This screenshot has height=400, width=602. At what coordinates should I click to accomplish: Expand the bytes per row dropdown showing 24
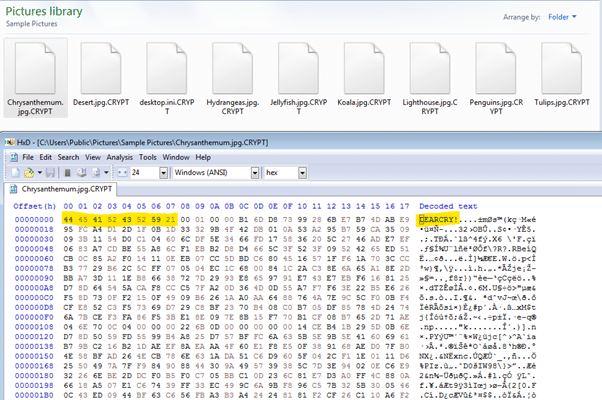click(161, 173)
